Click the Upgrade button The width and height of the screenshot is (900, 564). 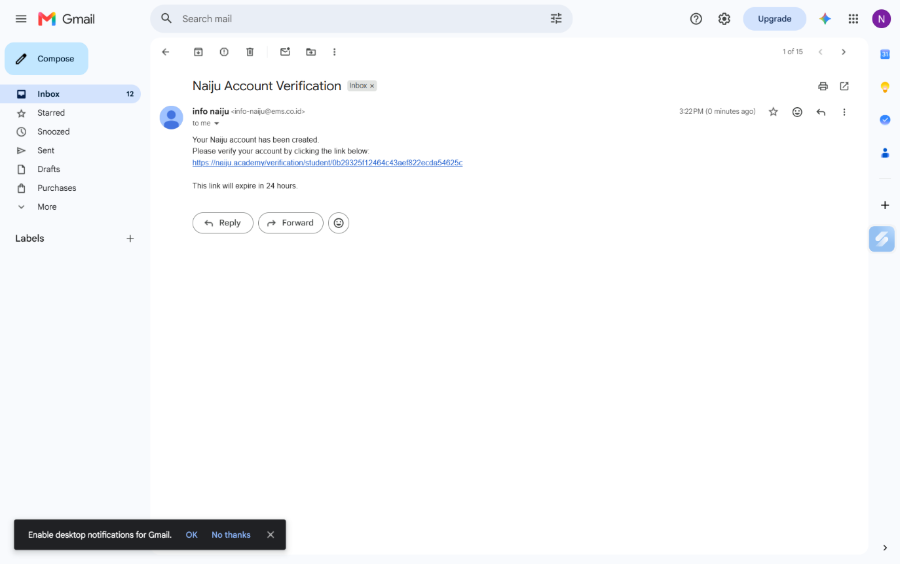(774, 19)
